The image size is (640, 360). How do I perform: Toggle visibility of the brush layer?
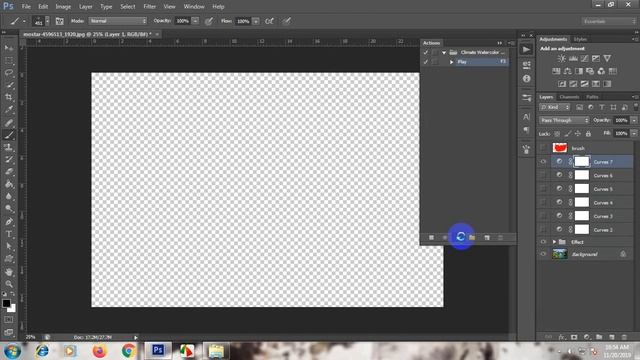click(x=543, y=148)
